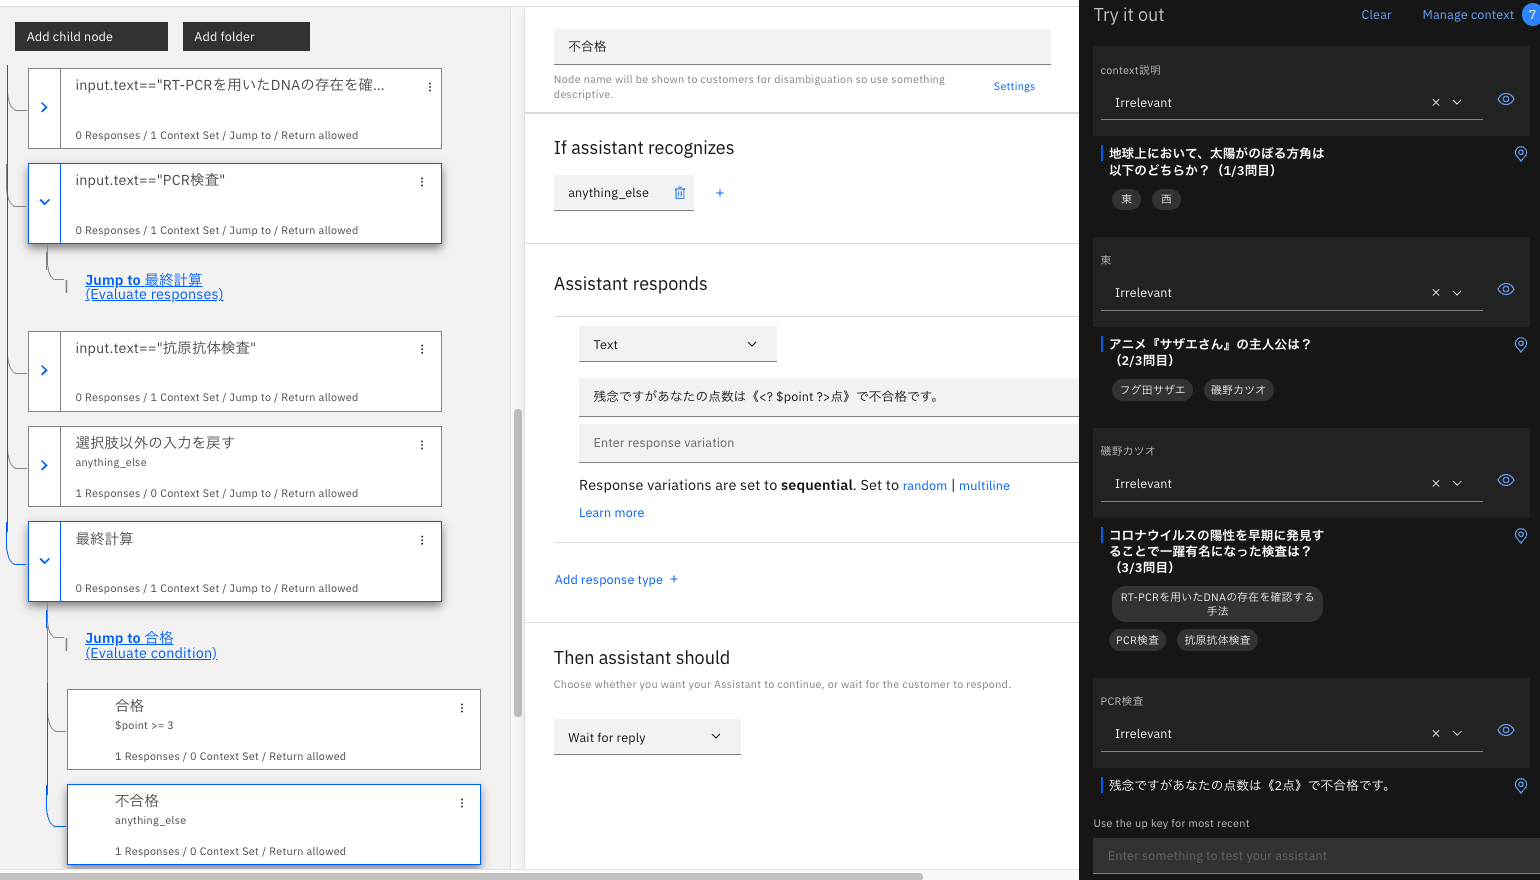The width and height of the screenshot is (1540, 880).
Task: Open overflow menu on the 抗原抗体検査 node
Action: point(421,348)
